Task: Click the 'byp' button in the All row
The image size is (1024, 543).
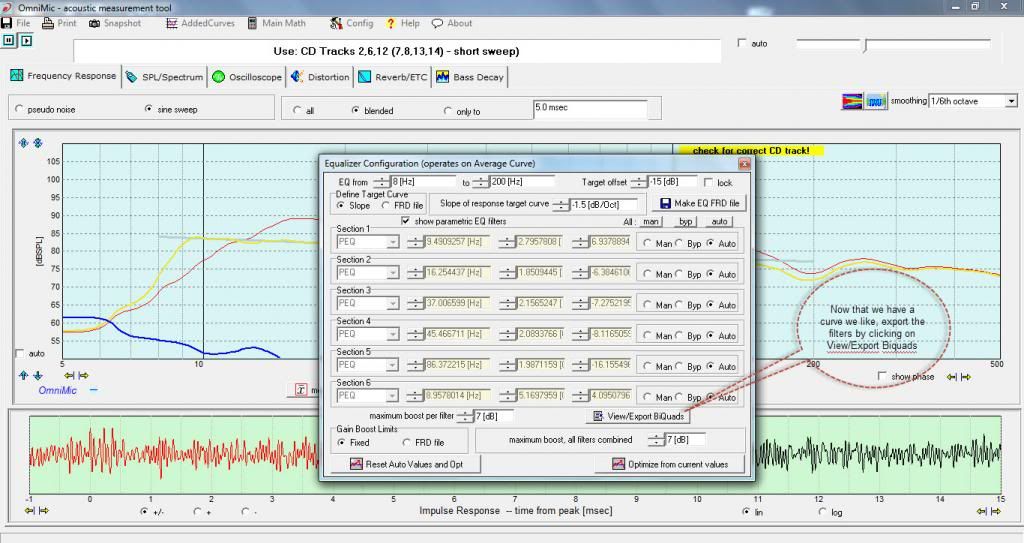Action: coord(685,222)
